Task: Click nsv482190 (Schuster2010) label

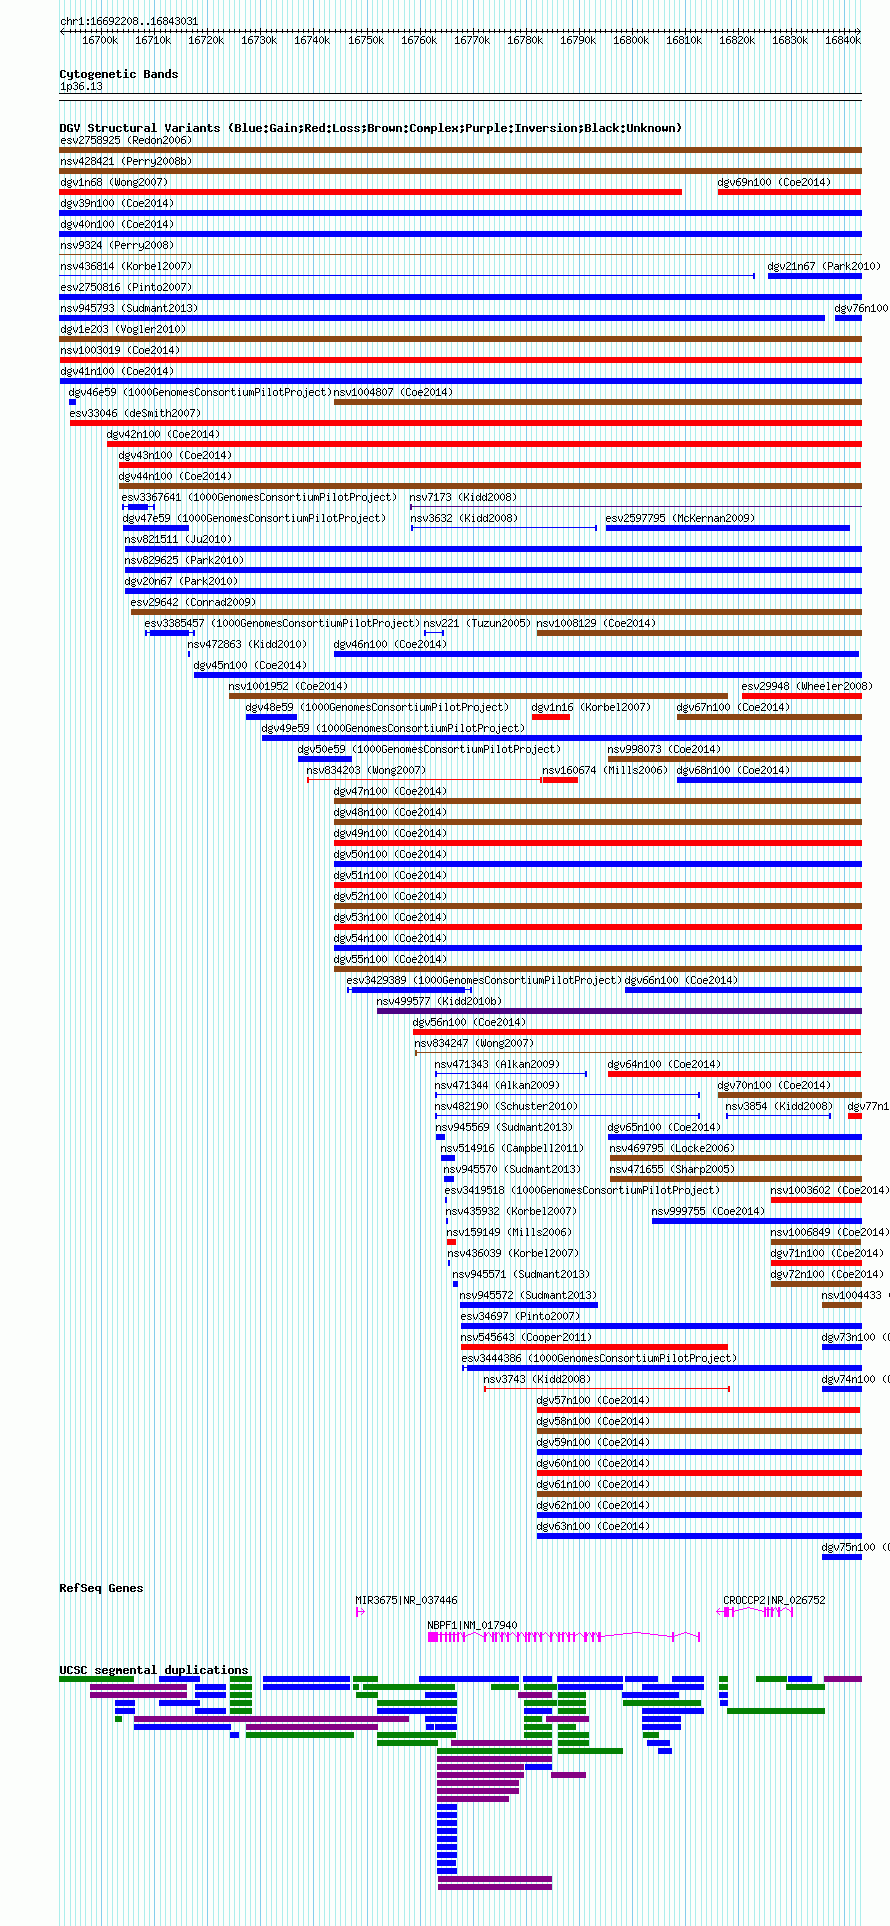Action: [x=507, y=1106]
